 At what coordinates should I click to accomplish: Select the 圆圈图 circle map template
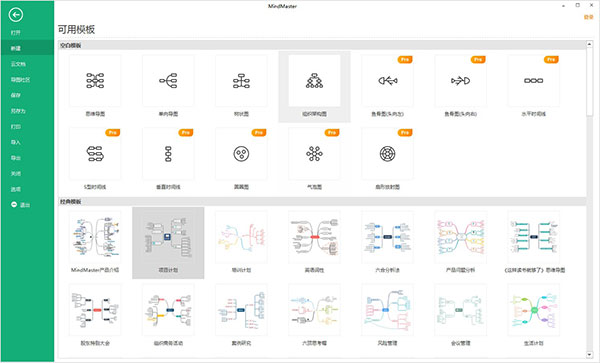coord(241,154)
